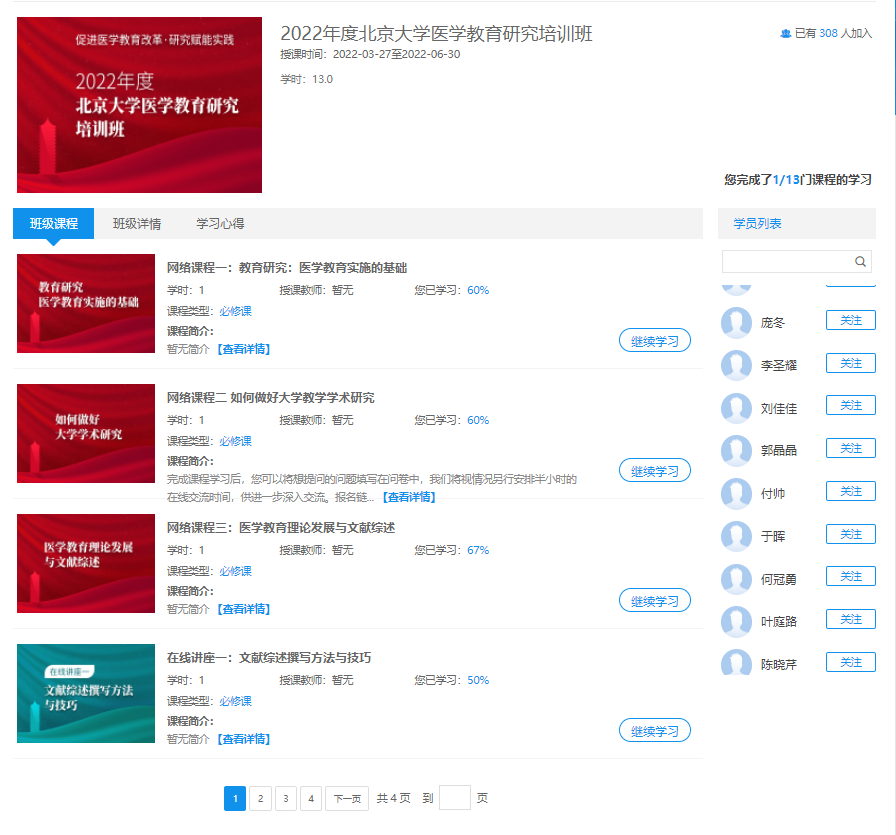Continue learning 网络课程一 via 继续学习
This screenshot has height=835, width=896.
pyautogui.click(x=655, y=341)
